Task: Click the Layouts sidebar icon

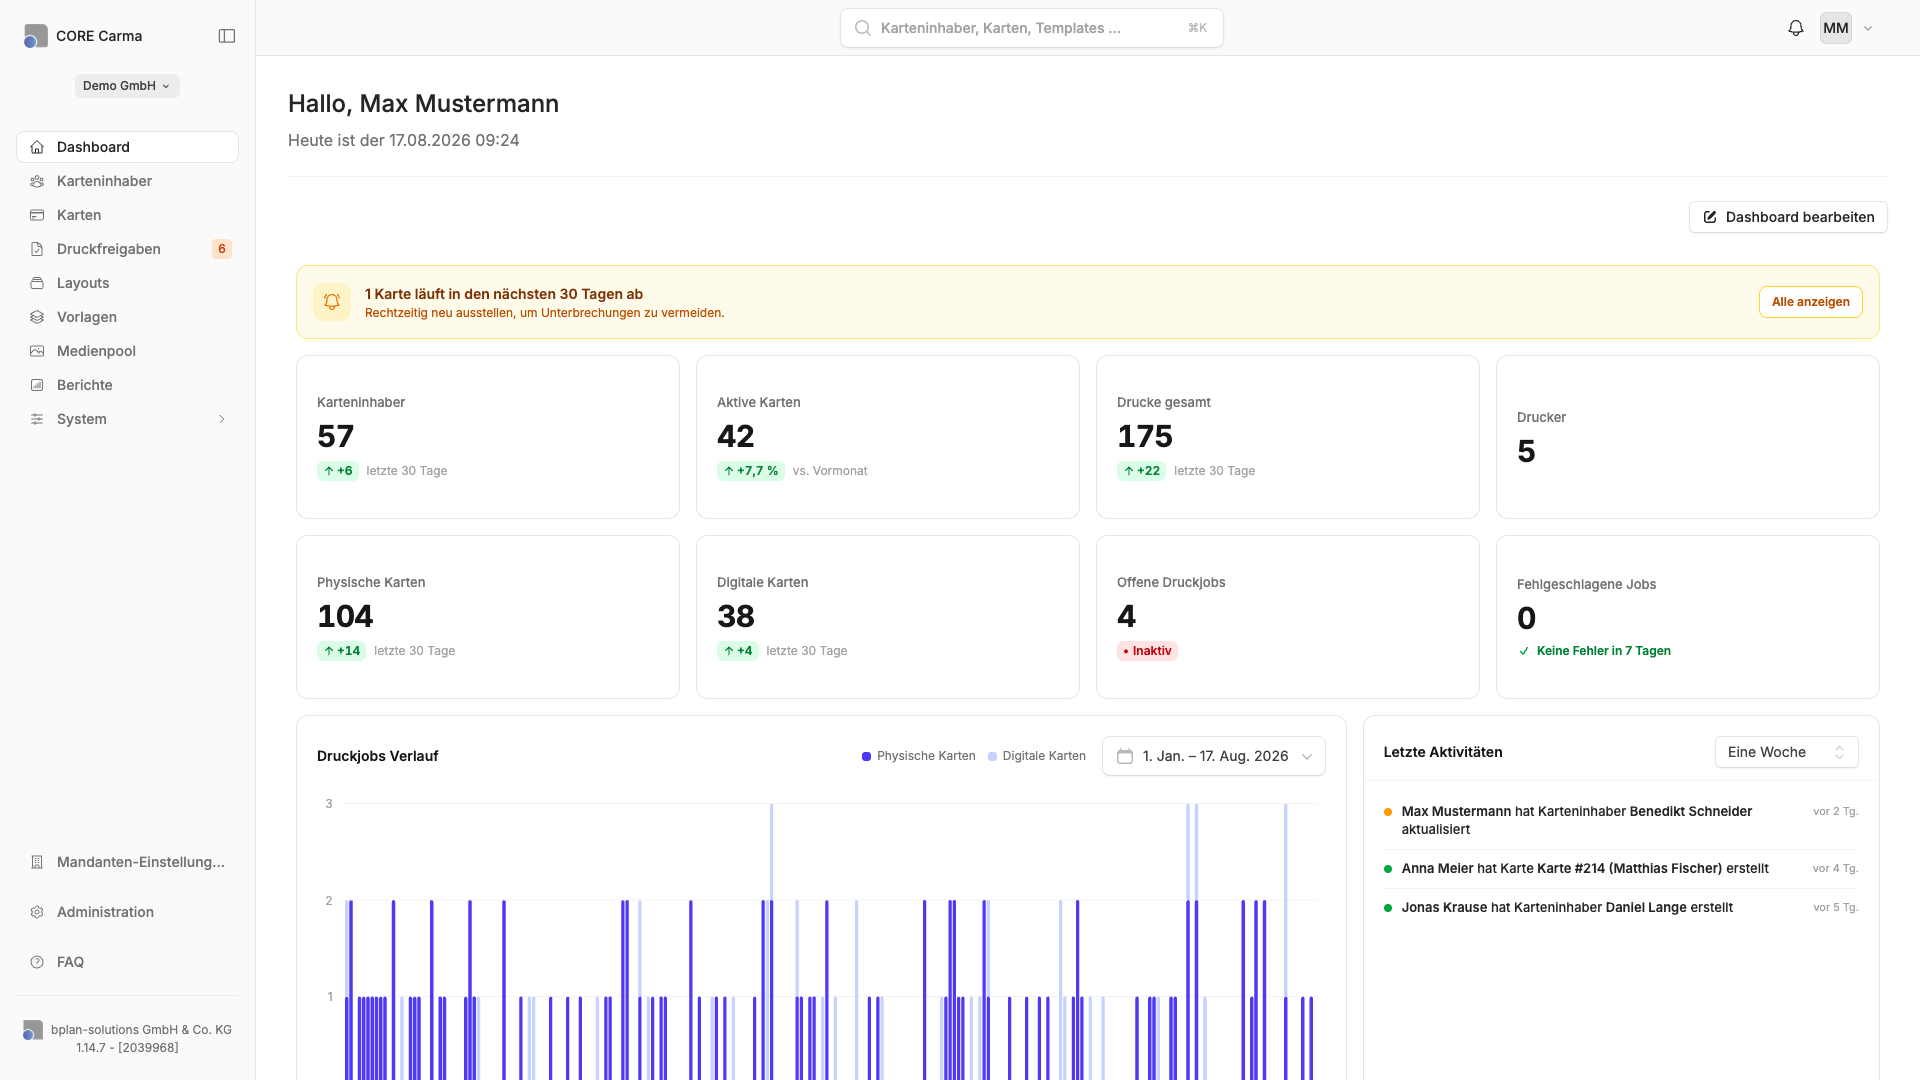Action: [x=37, y=283]
